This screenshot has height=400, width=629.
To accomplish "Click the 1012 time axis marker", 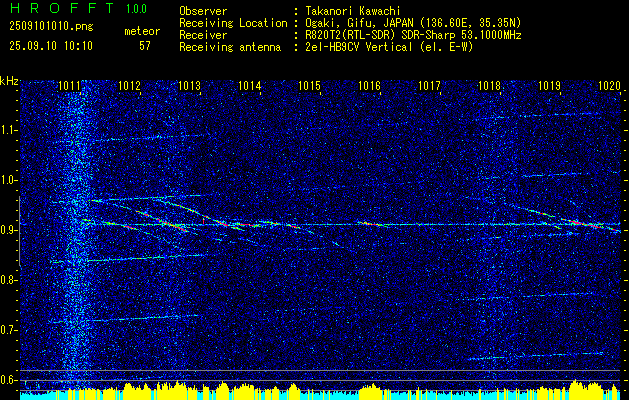I will [x=129, y=86].
